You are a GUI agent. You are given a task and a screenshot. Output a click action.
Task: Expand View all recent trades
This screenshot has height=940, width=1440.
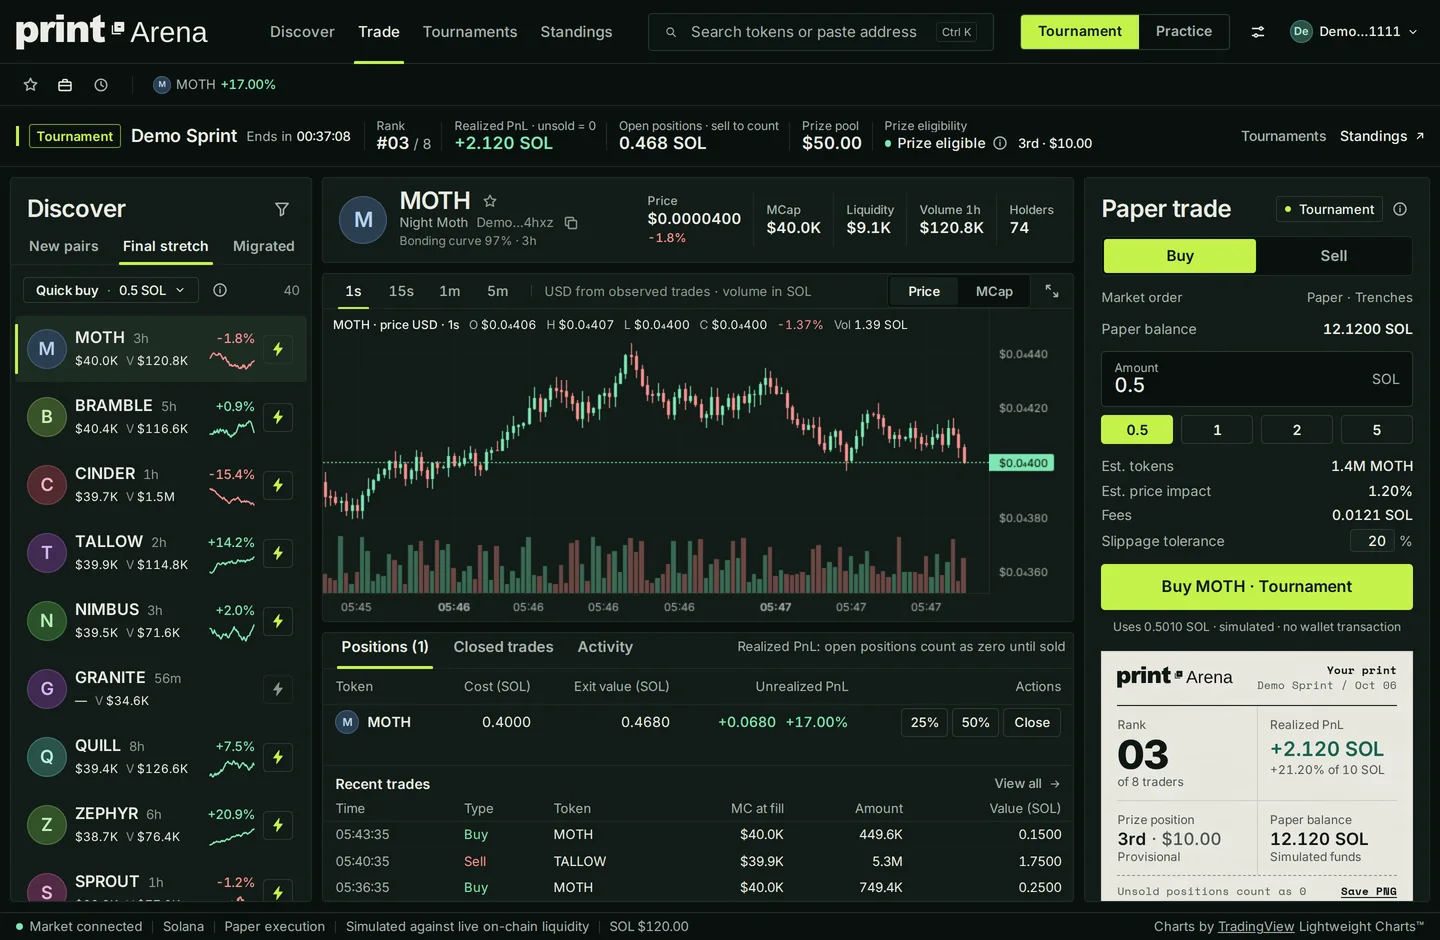pos(1027,784)
